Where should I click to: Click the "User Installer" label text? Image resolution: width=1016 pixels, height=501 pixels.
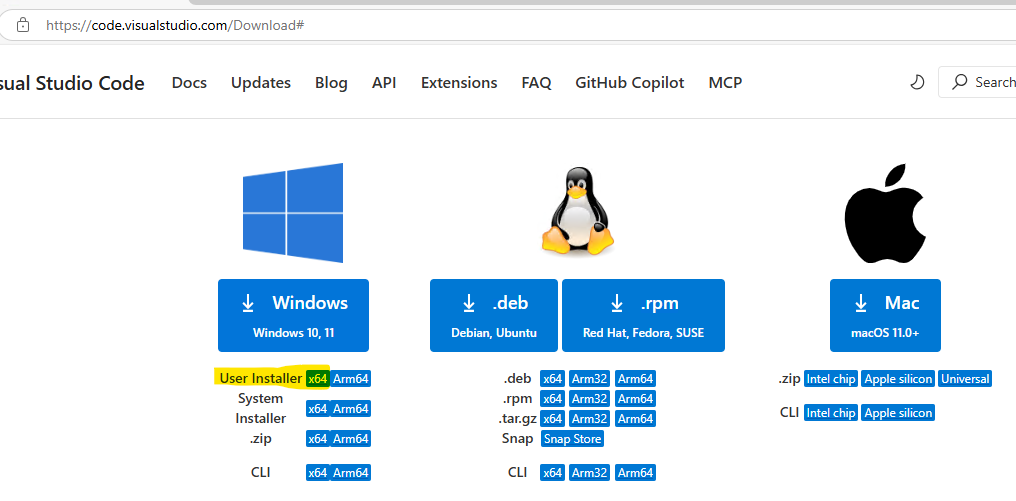pyautogui.click(x=261, y=379)
